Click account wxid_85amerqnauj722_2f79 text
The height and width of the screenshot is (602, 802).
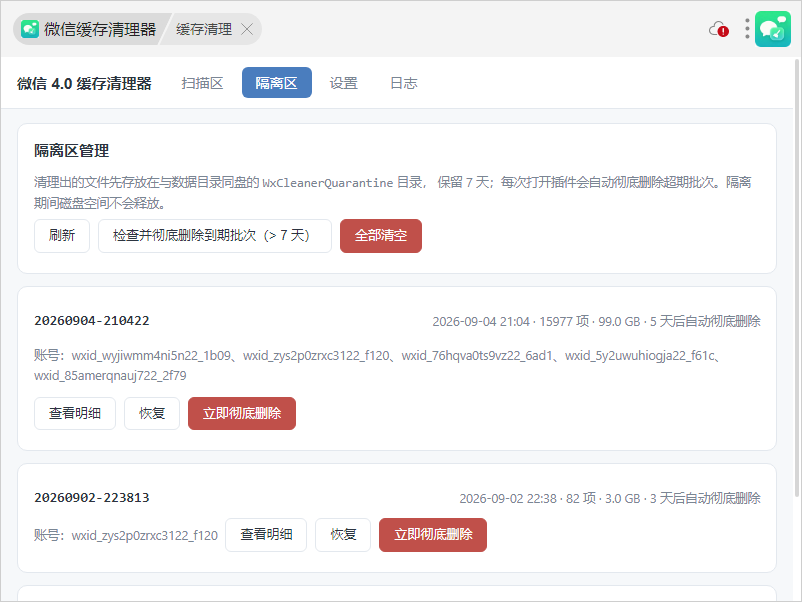[x=110, y=376]
